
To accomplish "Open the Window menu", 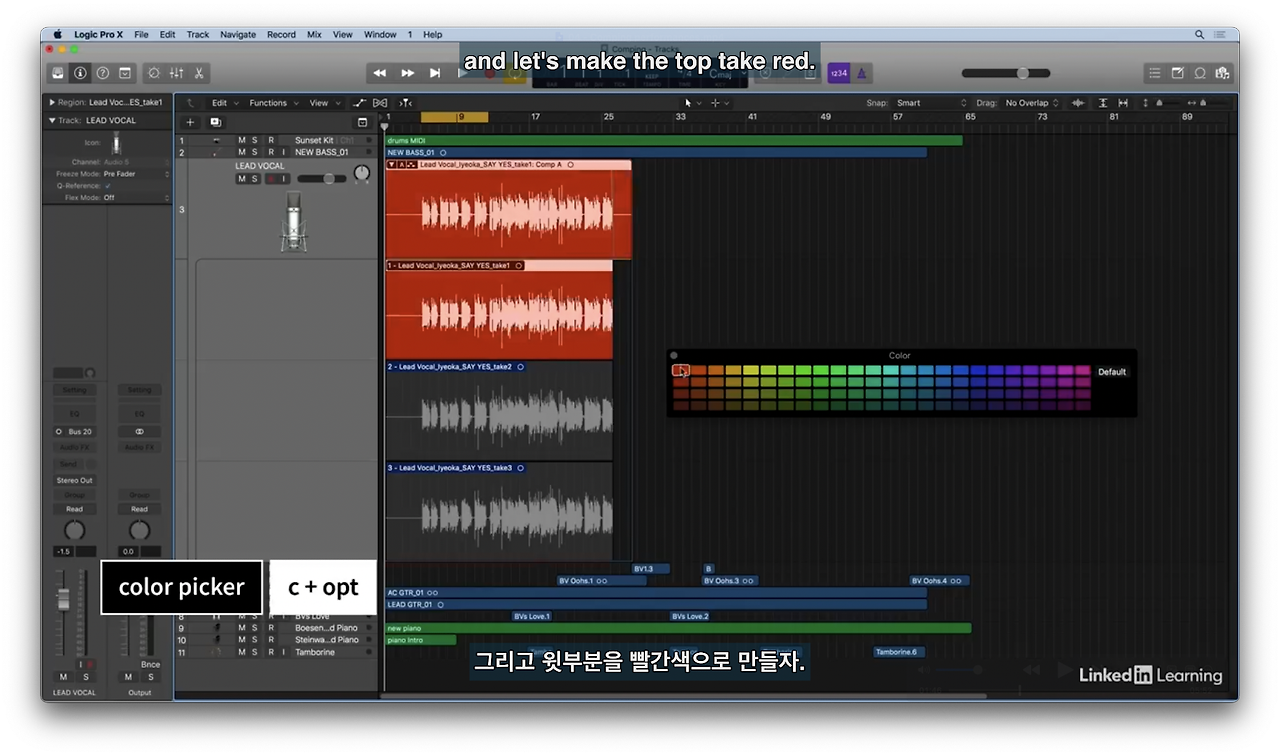I will 380,34.
